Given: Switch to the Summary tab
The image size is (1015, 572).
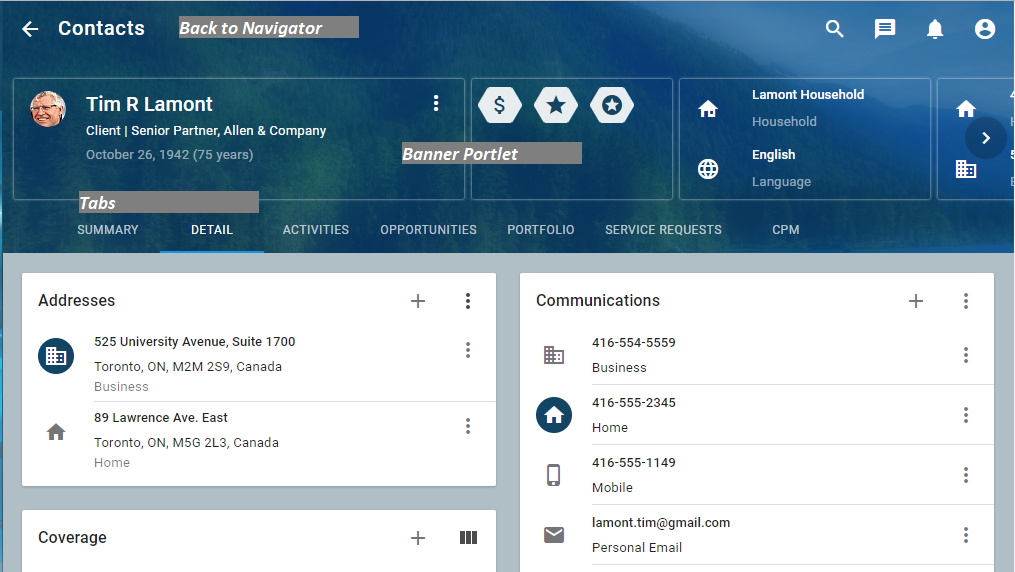Looking at the screenshot, I should pos(108,230).
